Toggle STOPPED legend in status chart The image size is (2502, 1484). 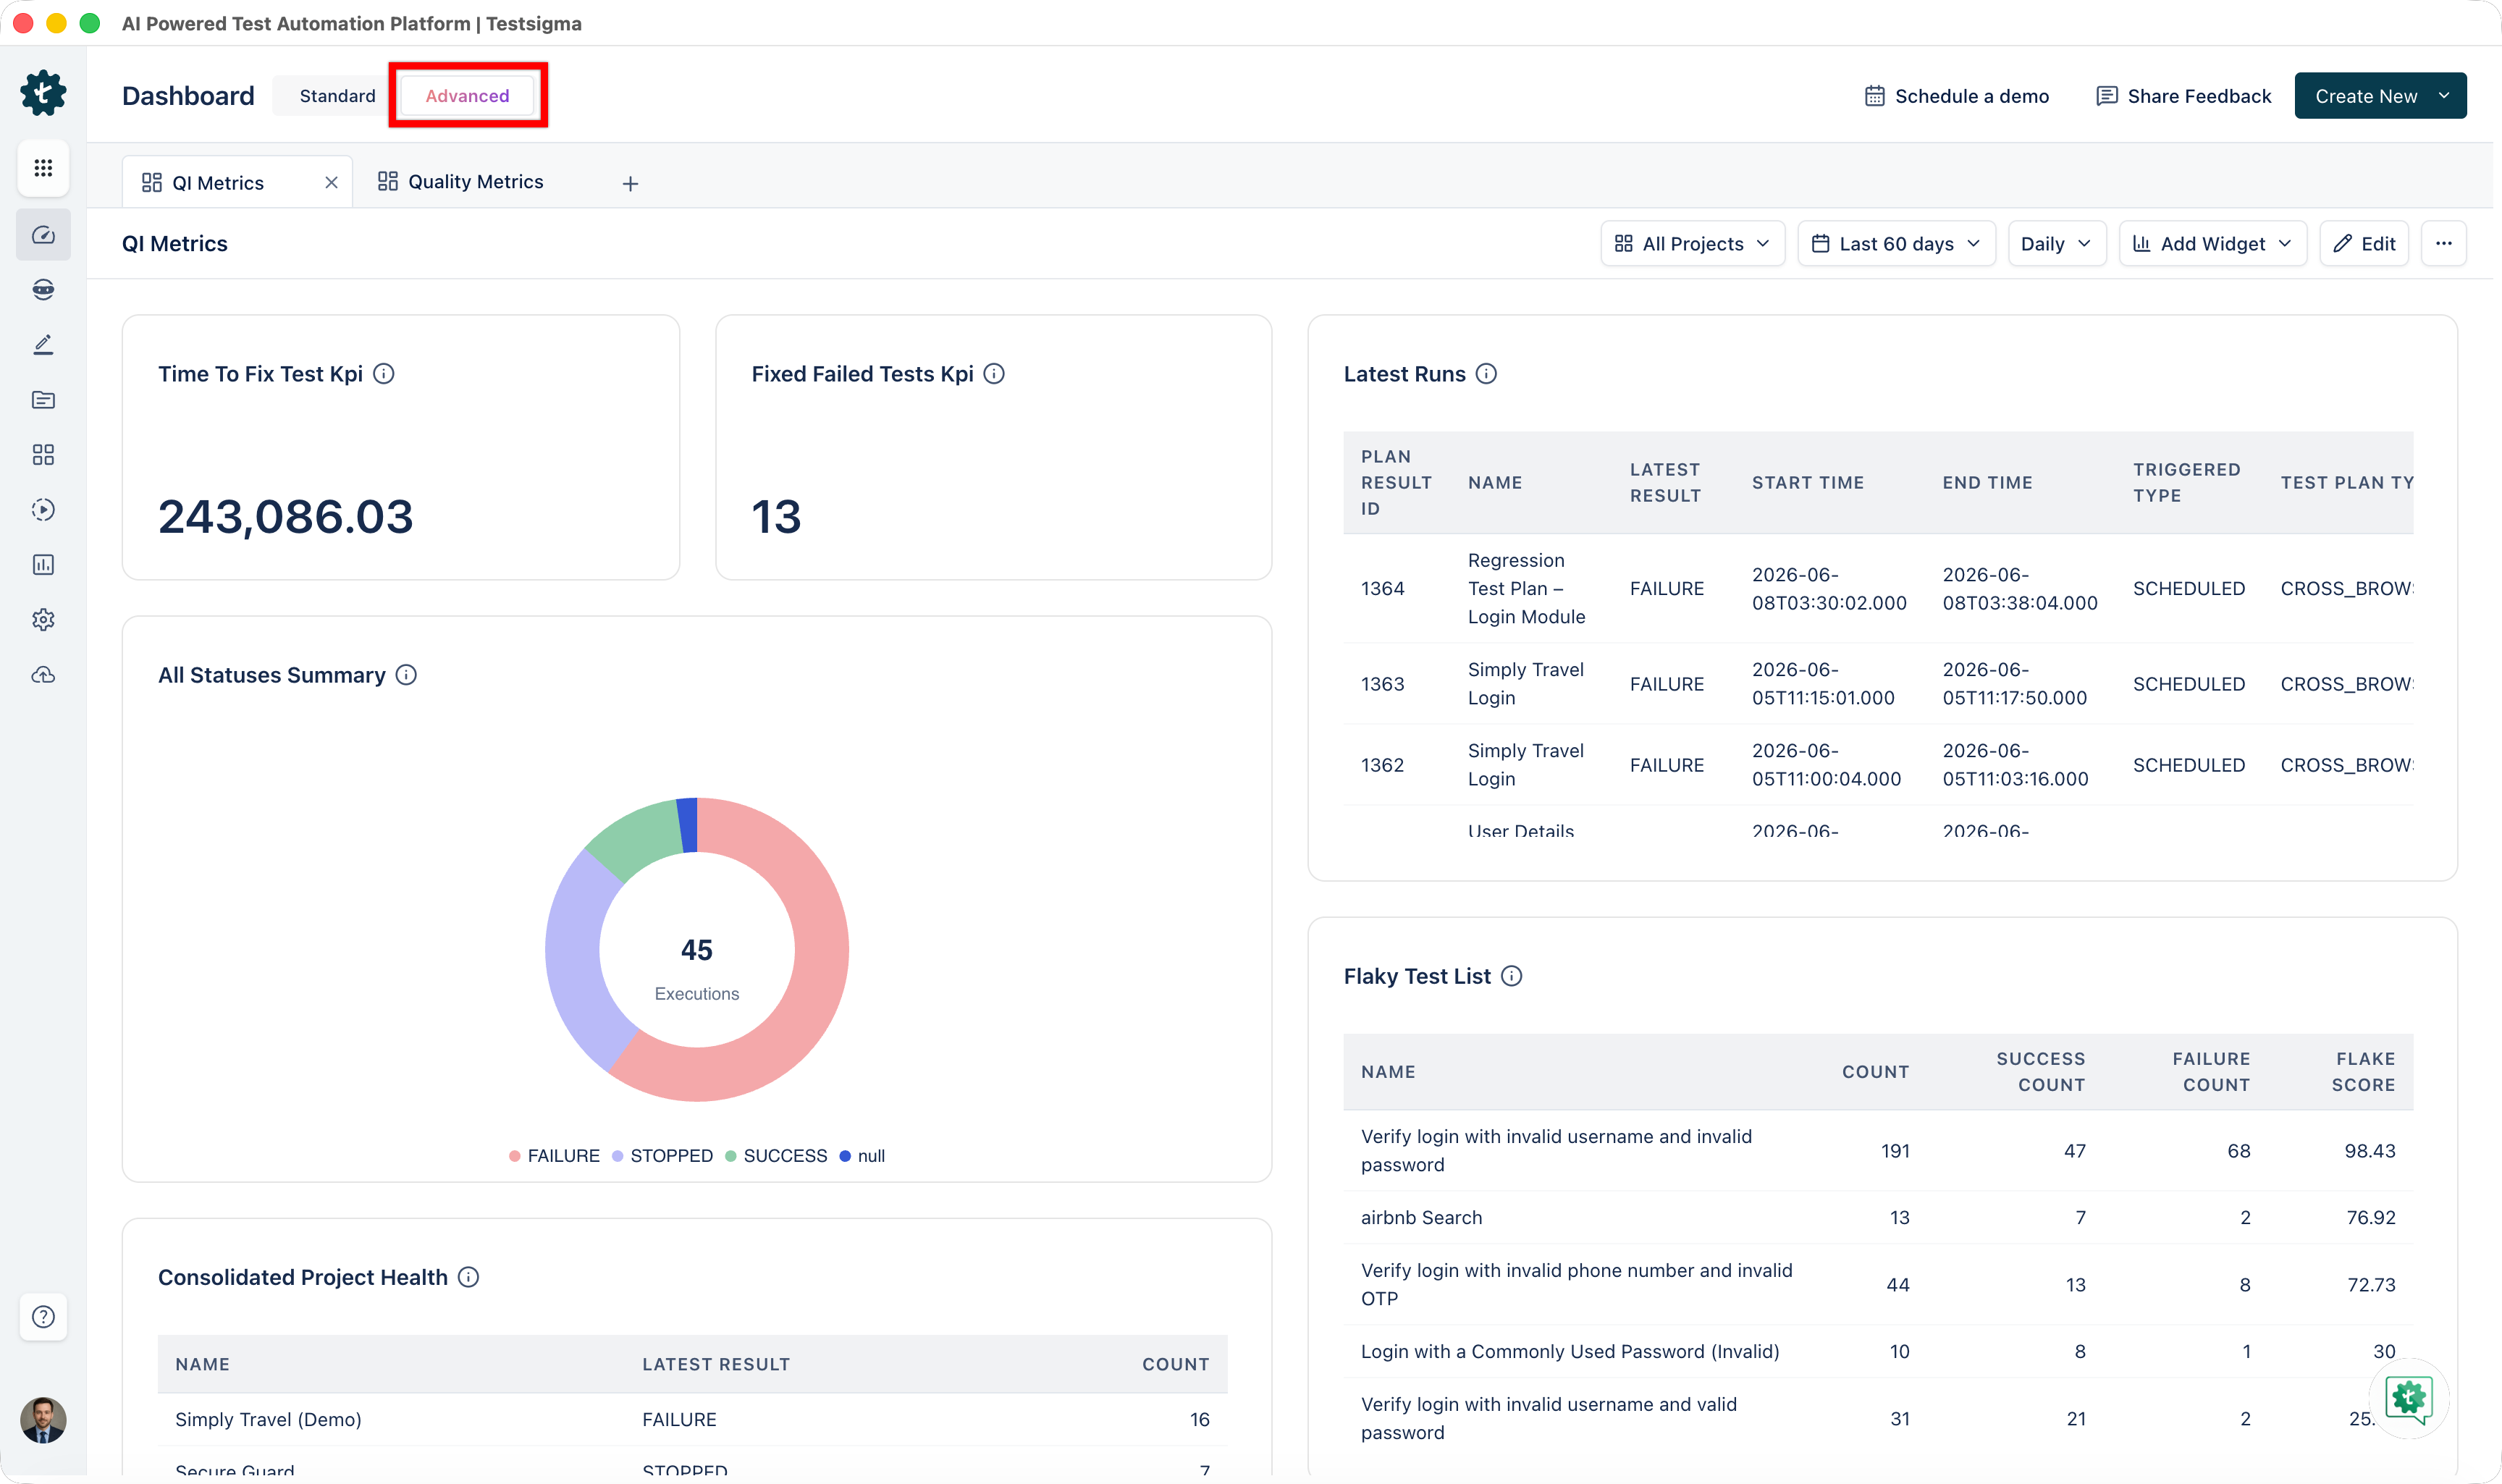point(662,1156)
